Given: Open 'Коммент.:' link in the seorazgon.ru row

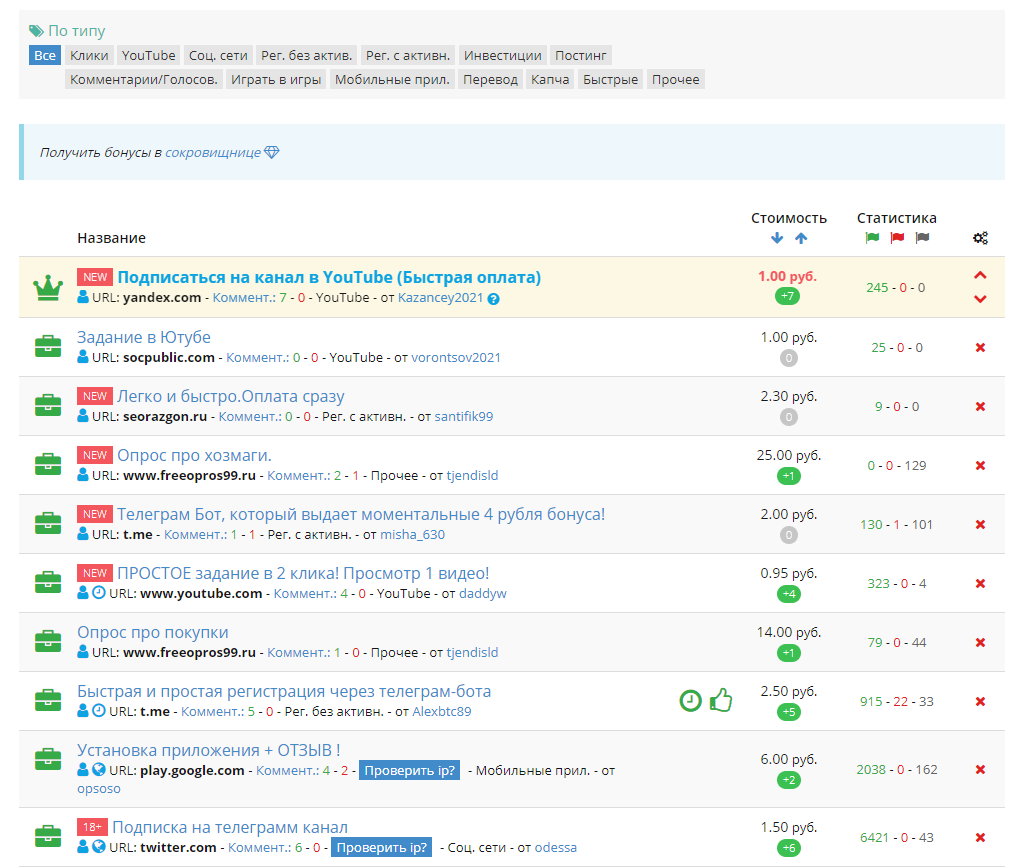Looking at the screenshot, I should (249, 416).
